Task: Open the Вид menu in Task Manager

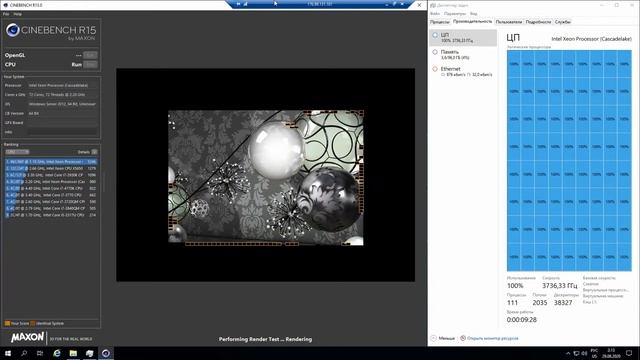Action: [x=473, y=13]
